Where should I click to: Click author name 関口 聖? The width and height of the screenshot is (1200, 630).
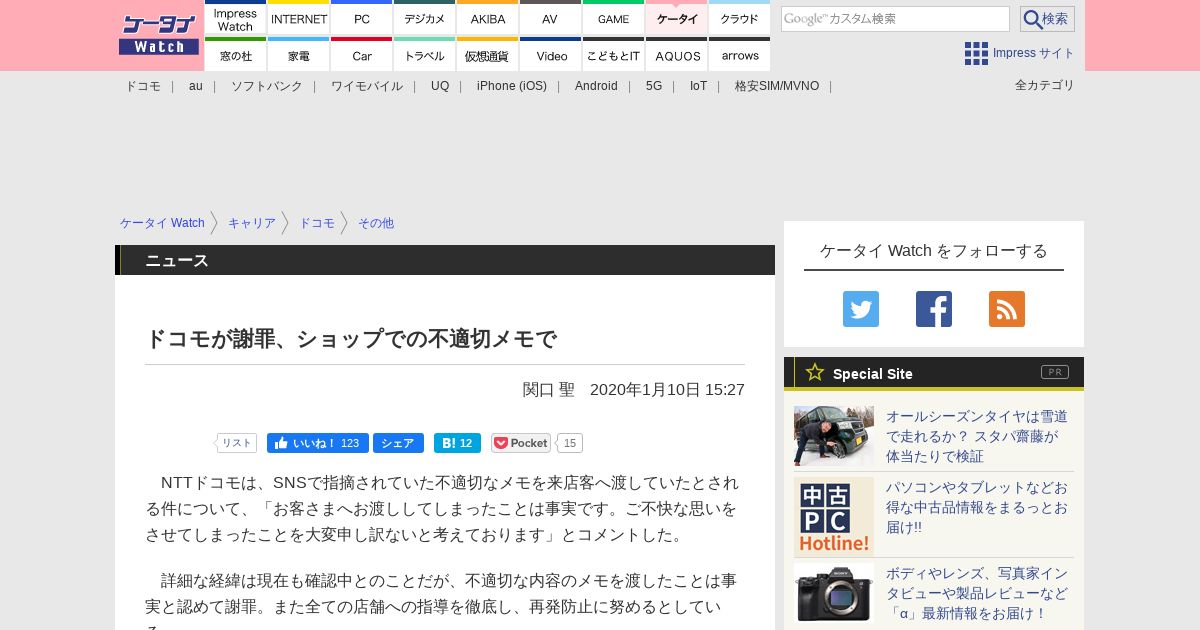(549, 389)
